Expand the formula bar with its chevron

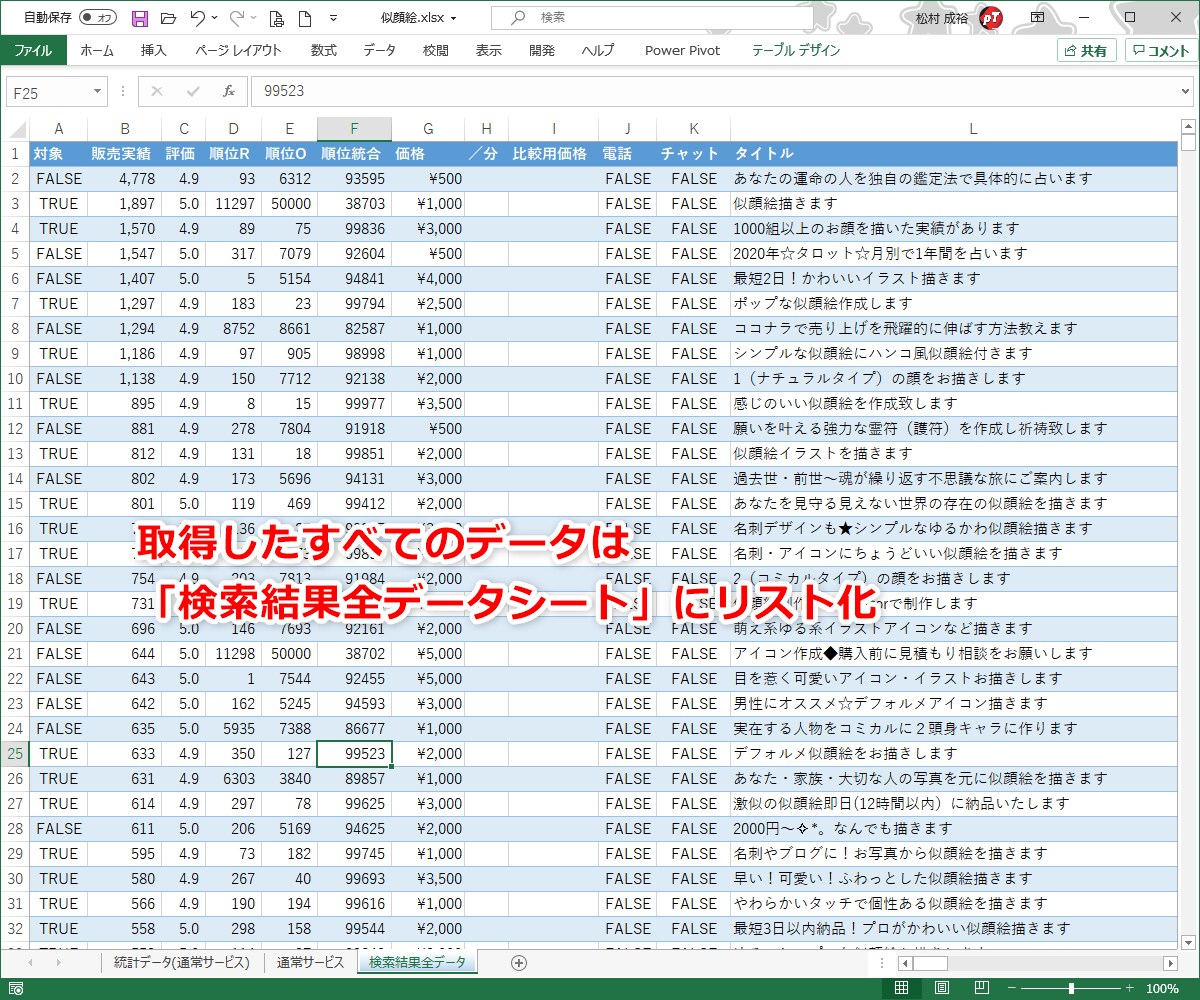(1184, 91)
